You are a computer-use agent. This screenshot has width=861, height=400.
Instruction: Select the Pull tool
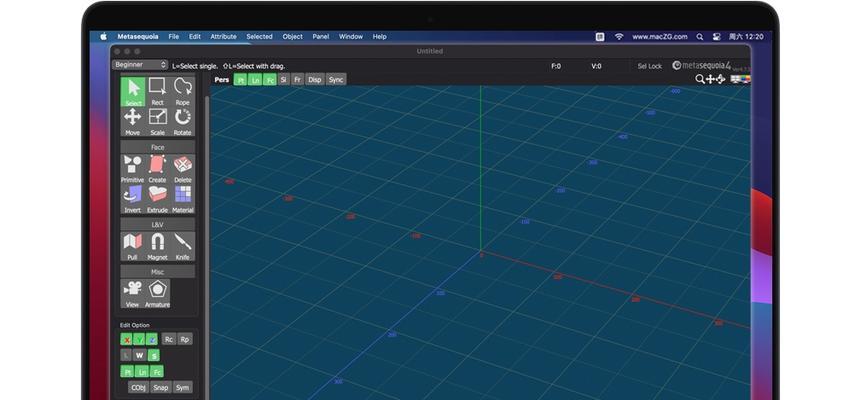point(133,246)
